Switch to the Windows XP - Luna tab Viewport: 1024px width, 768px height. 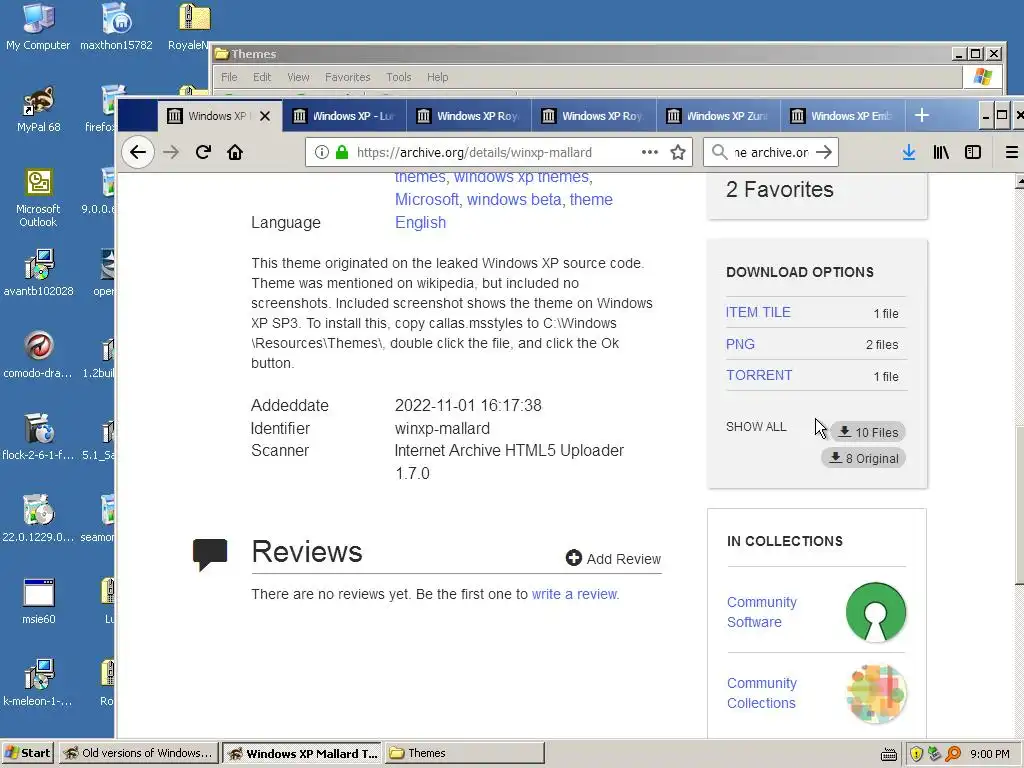[x=344, y=116]
